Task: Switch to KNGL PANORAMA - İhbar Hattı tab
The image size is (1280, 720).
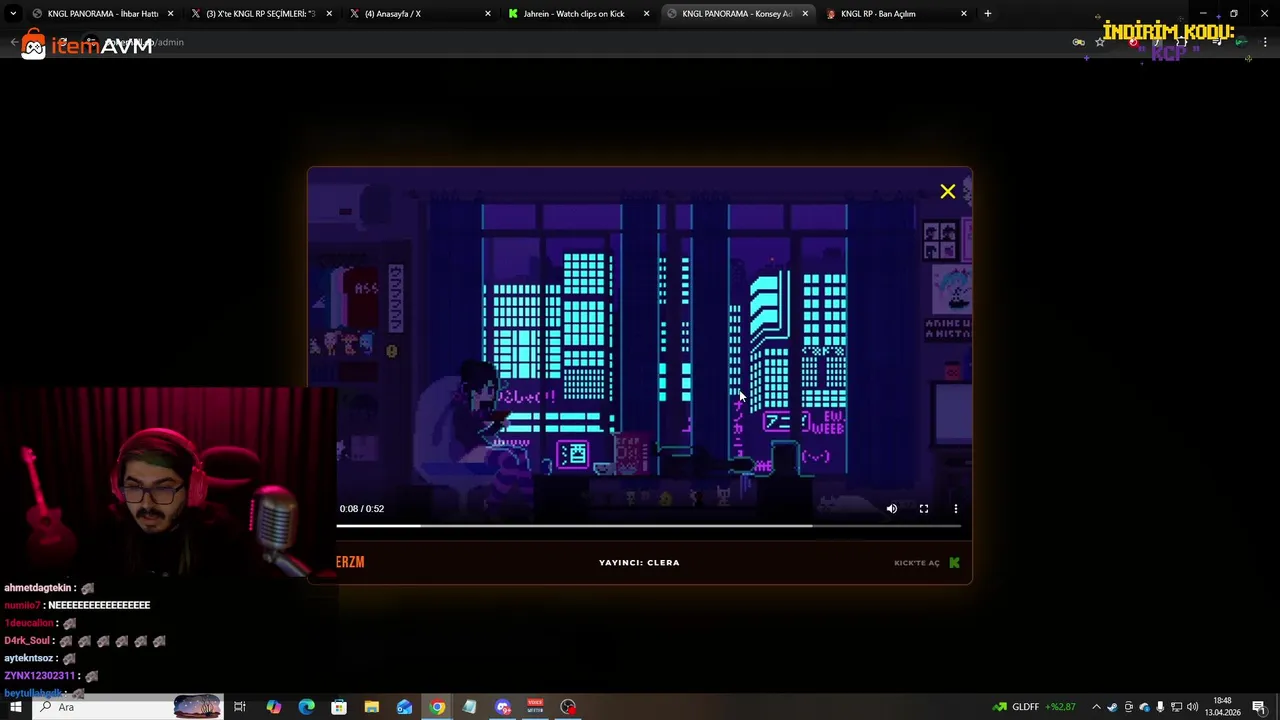Action: [x=103, y=14]
